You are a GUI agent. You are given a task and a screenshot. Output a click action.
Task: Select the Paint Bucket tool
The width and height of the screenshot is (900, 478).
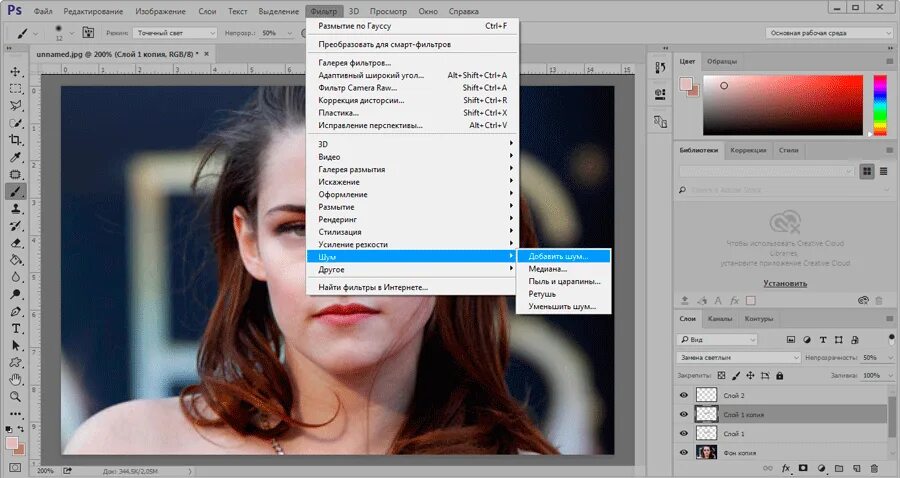click(15, 260)
